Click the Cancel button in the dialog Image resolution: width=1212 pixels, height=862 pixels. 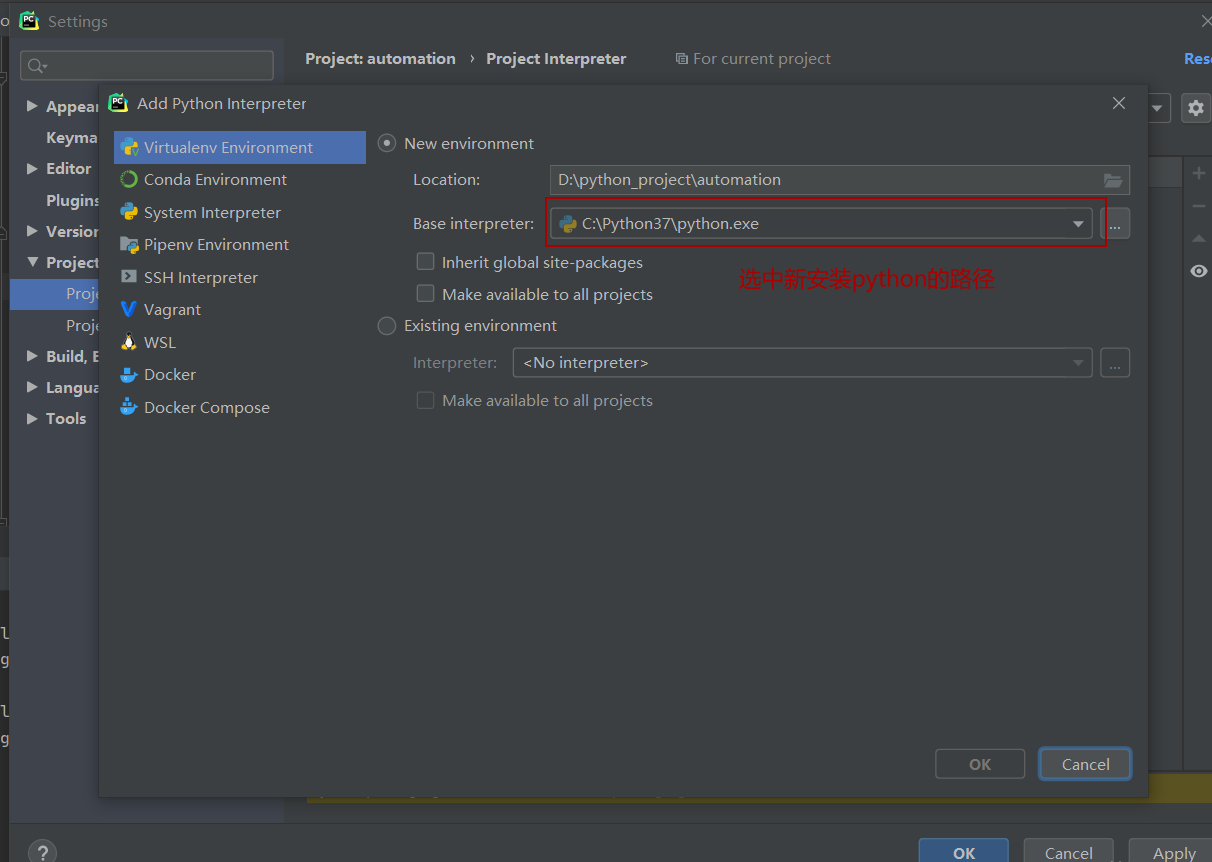pos(1084,763)
